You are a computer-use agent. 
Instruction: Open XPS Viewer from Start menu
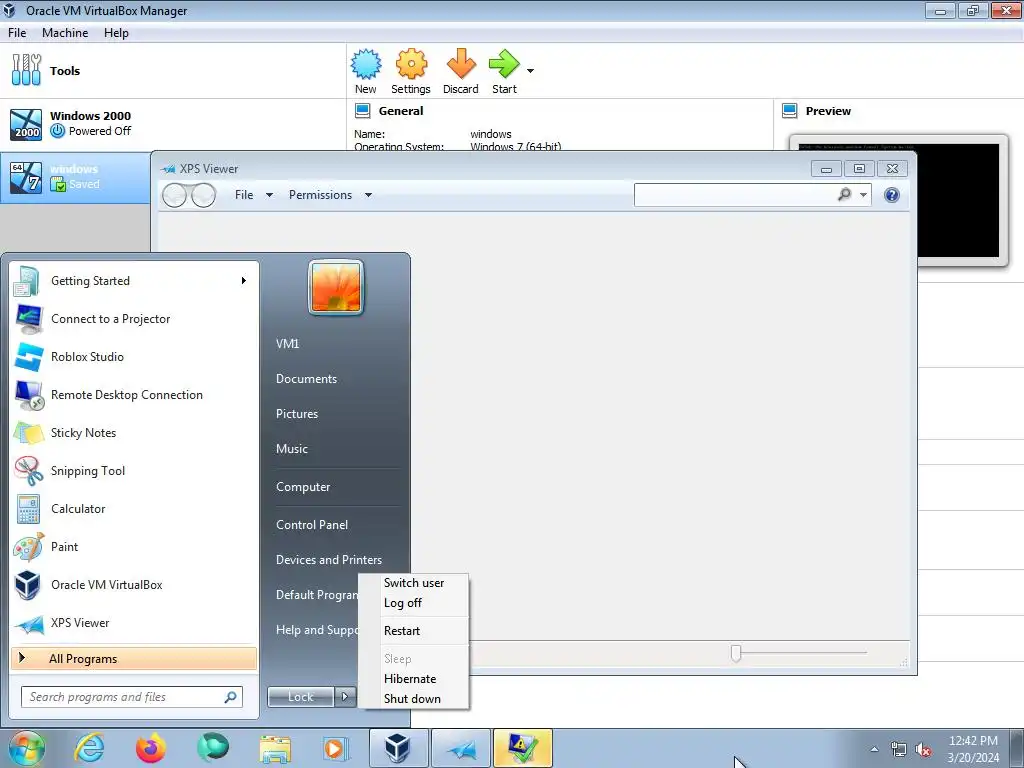[x=134, y=622]
